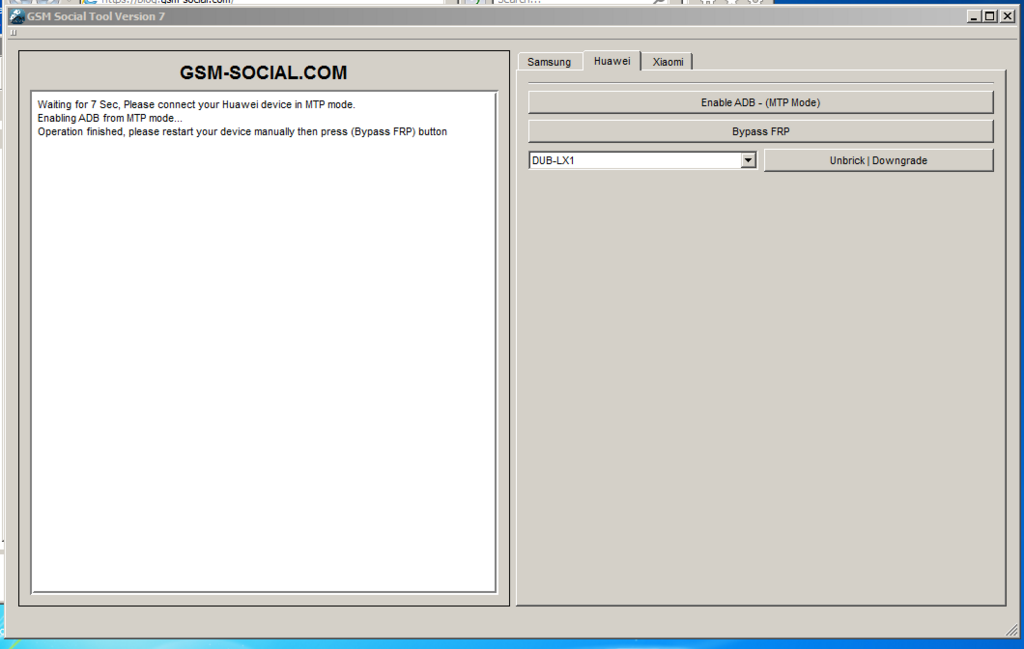The height and width of the screenshot is (649, 1024).
Task: Click the 'Operation finished' log line
Action: 242,132
